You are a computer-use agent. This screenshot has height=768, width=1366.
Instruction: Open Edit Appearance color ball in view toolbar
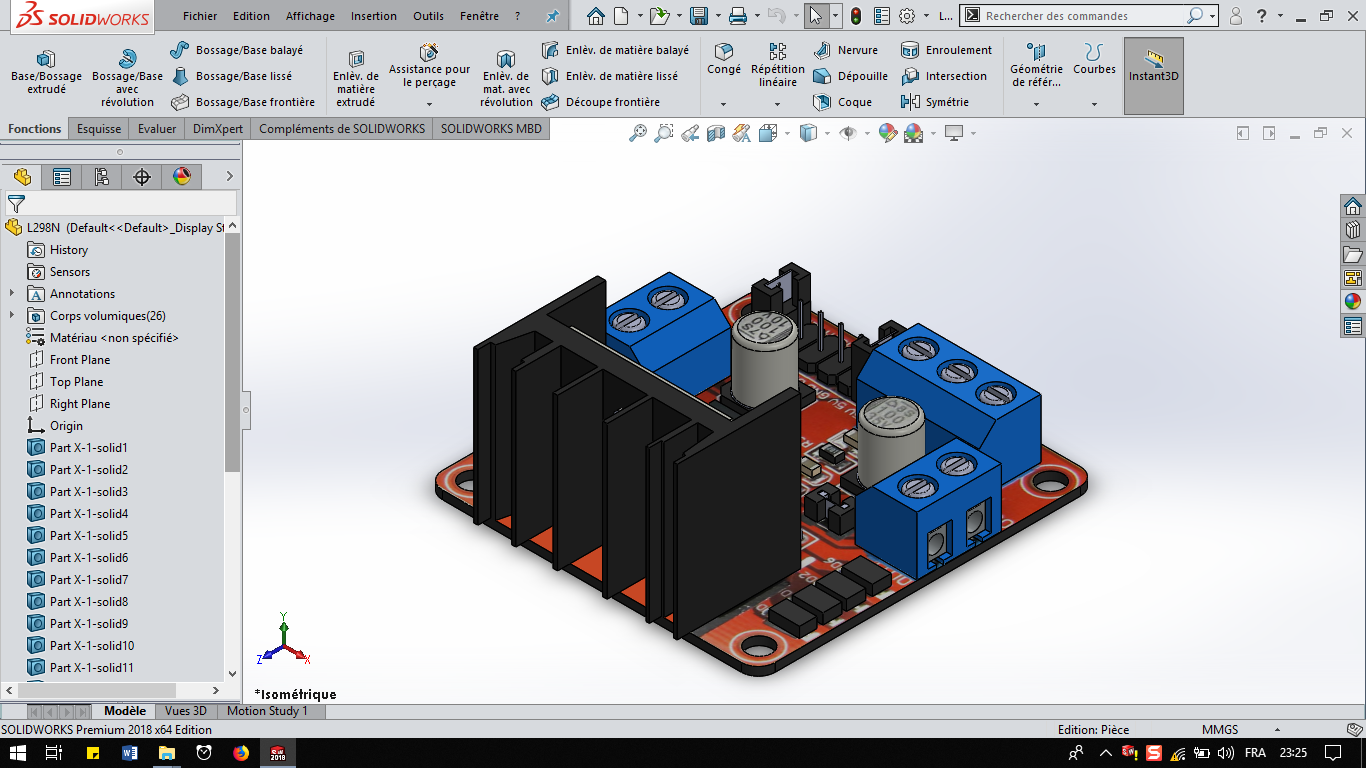[888, 132]
